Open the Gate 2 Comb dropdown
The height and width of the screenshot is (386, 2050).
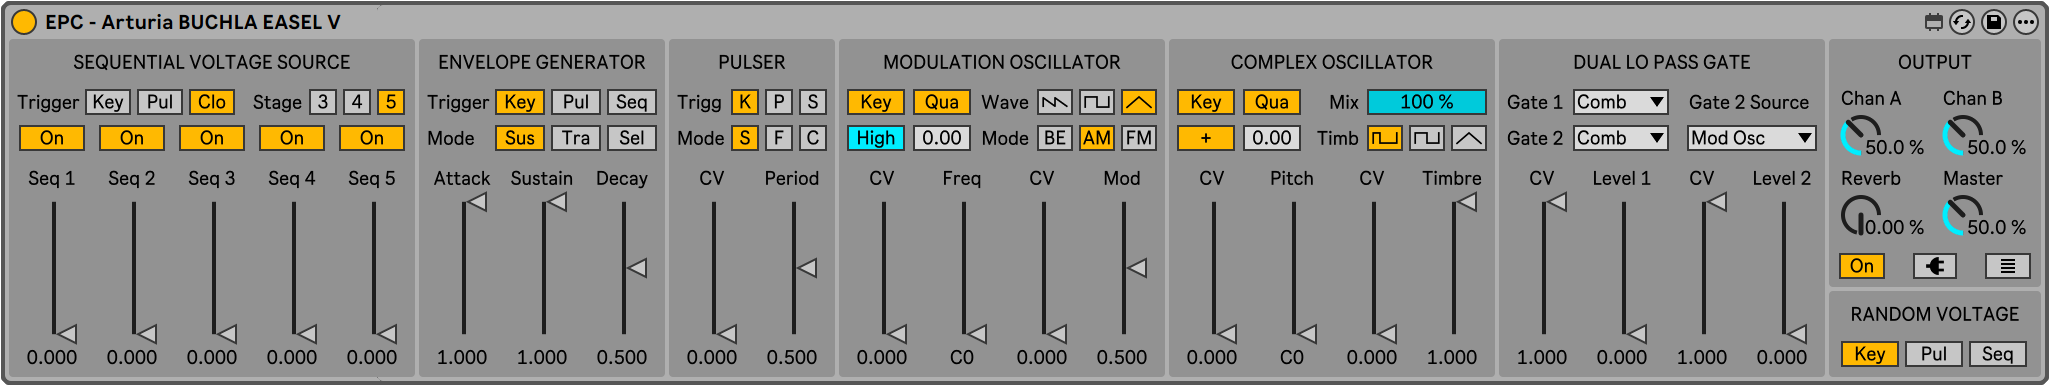tap(1621, 138)
